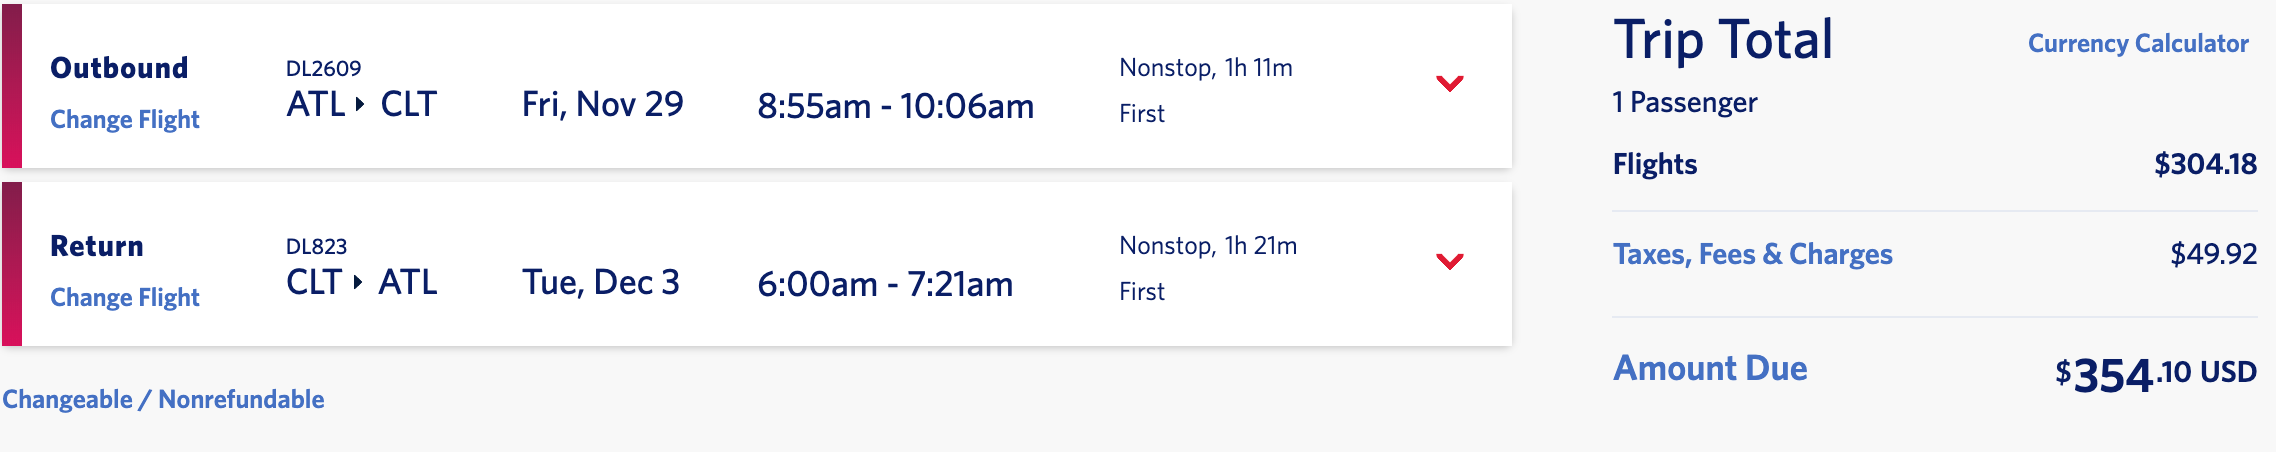Viewport: 2276px width, 452px height.
Task: Click Change Flight under Outbound
Action: point(125,120)
